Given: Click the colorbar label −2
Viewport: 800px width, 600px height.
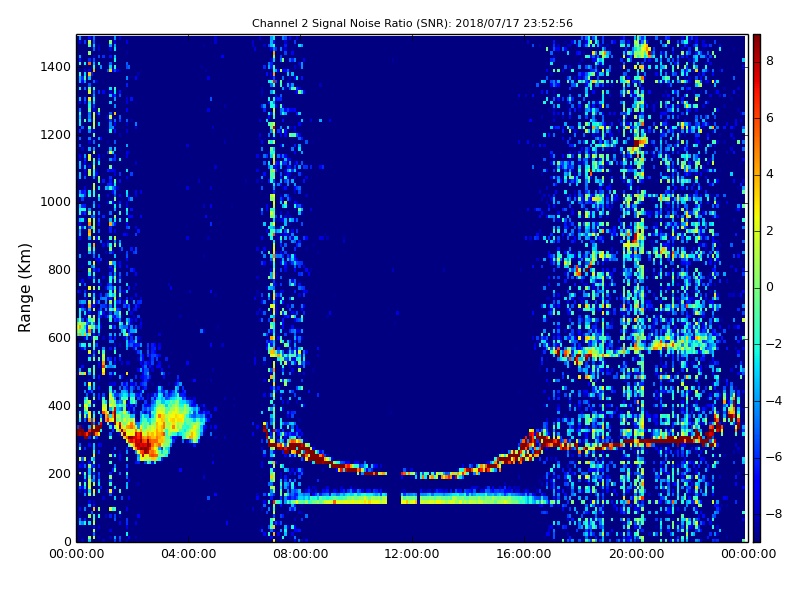Looking at the screenshot, I should point(774,344).
